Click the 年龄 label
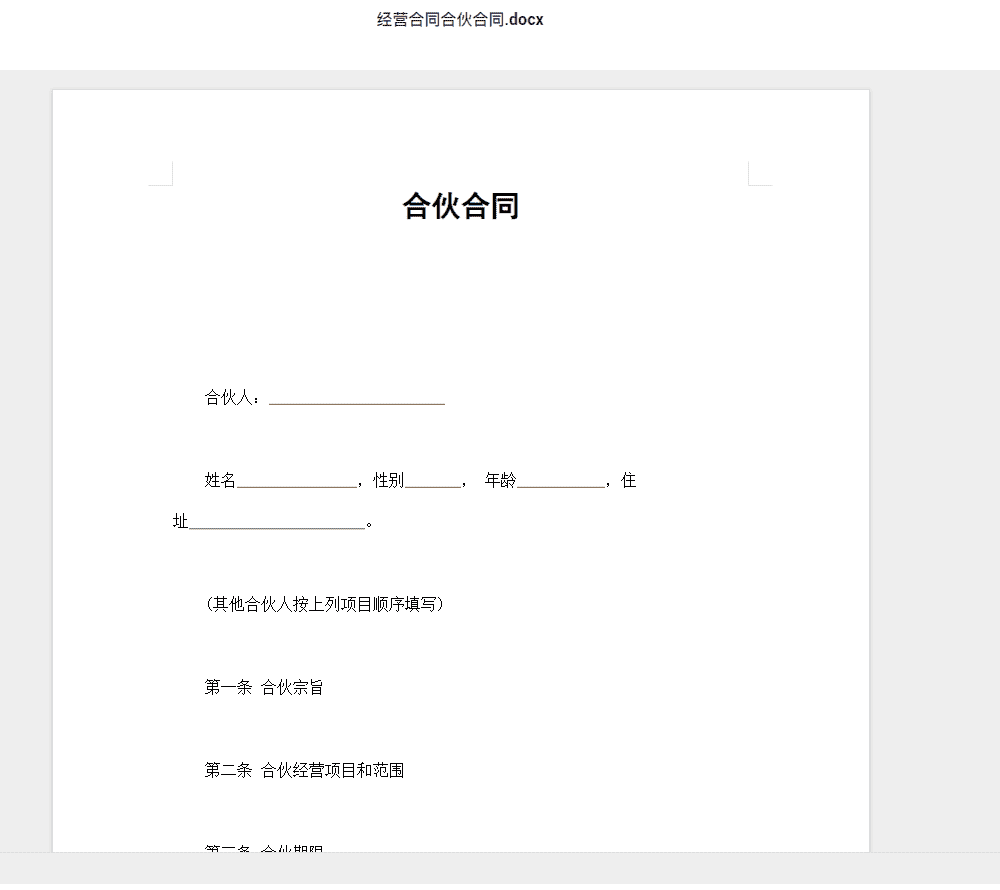 click(501, 481)
